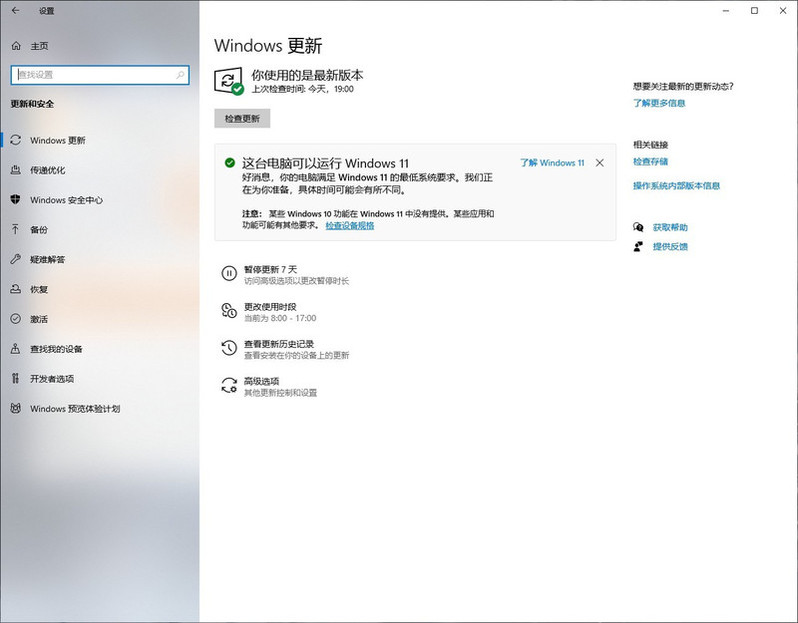
Task: Click the back arrow in the Settings title bar
Action: [15, 11]
